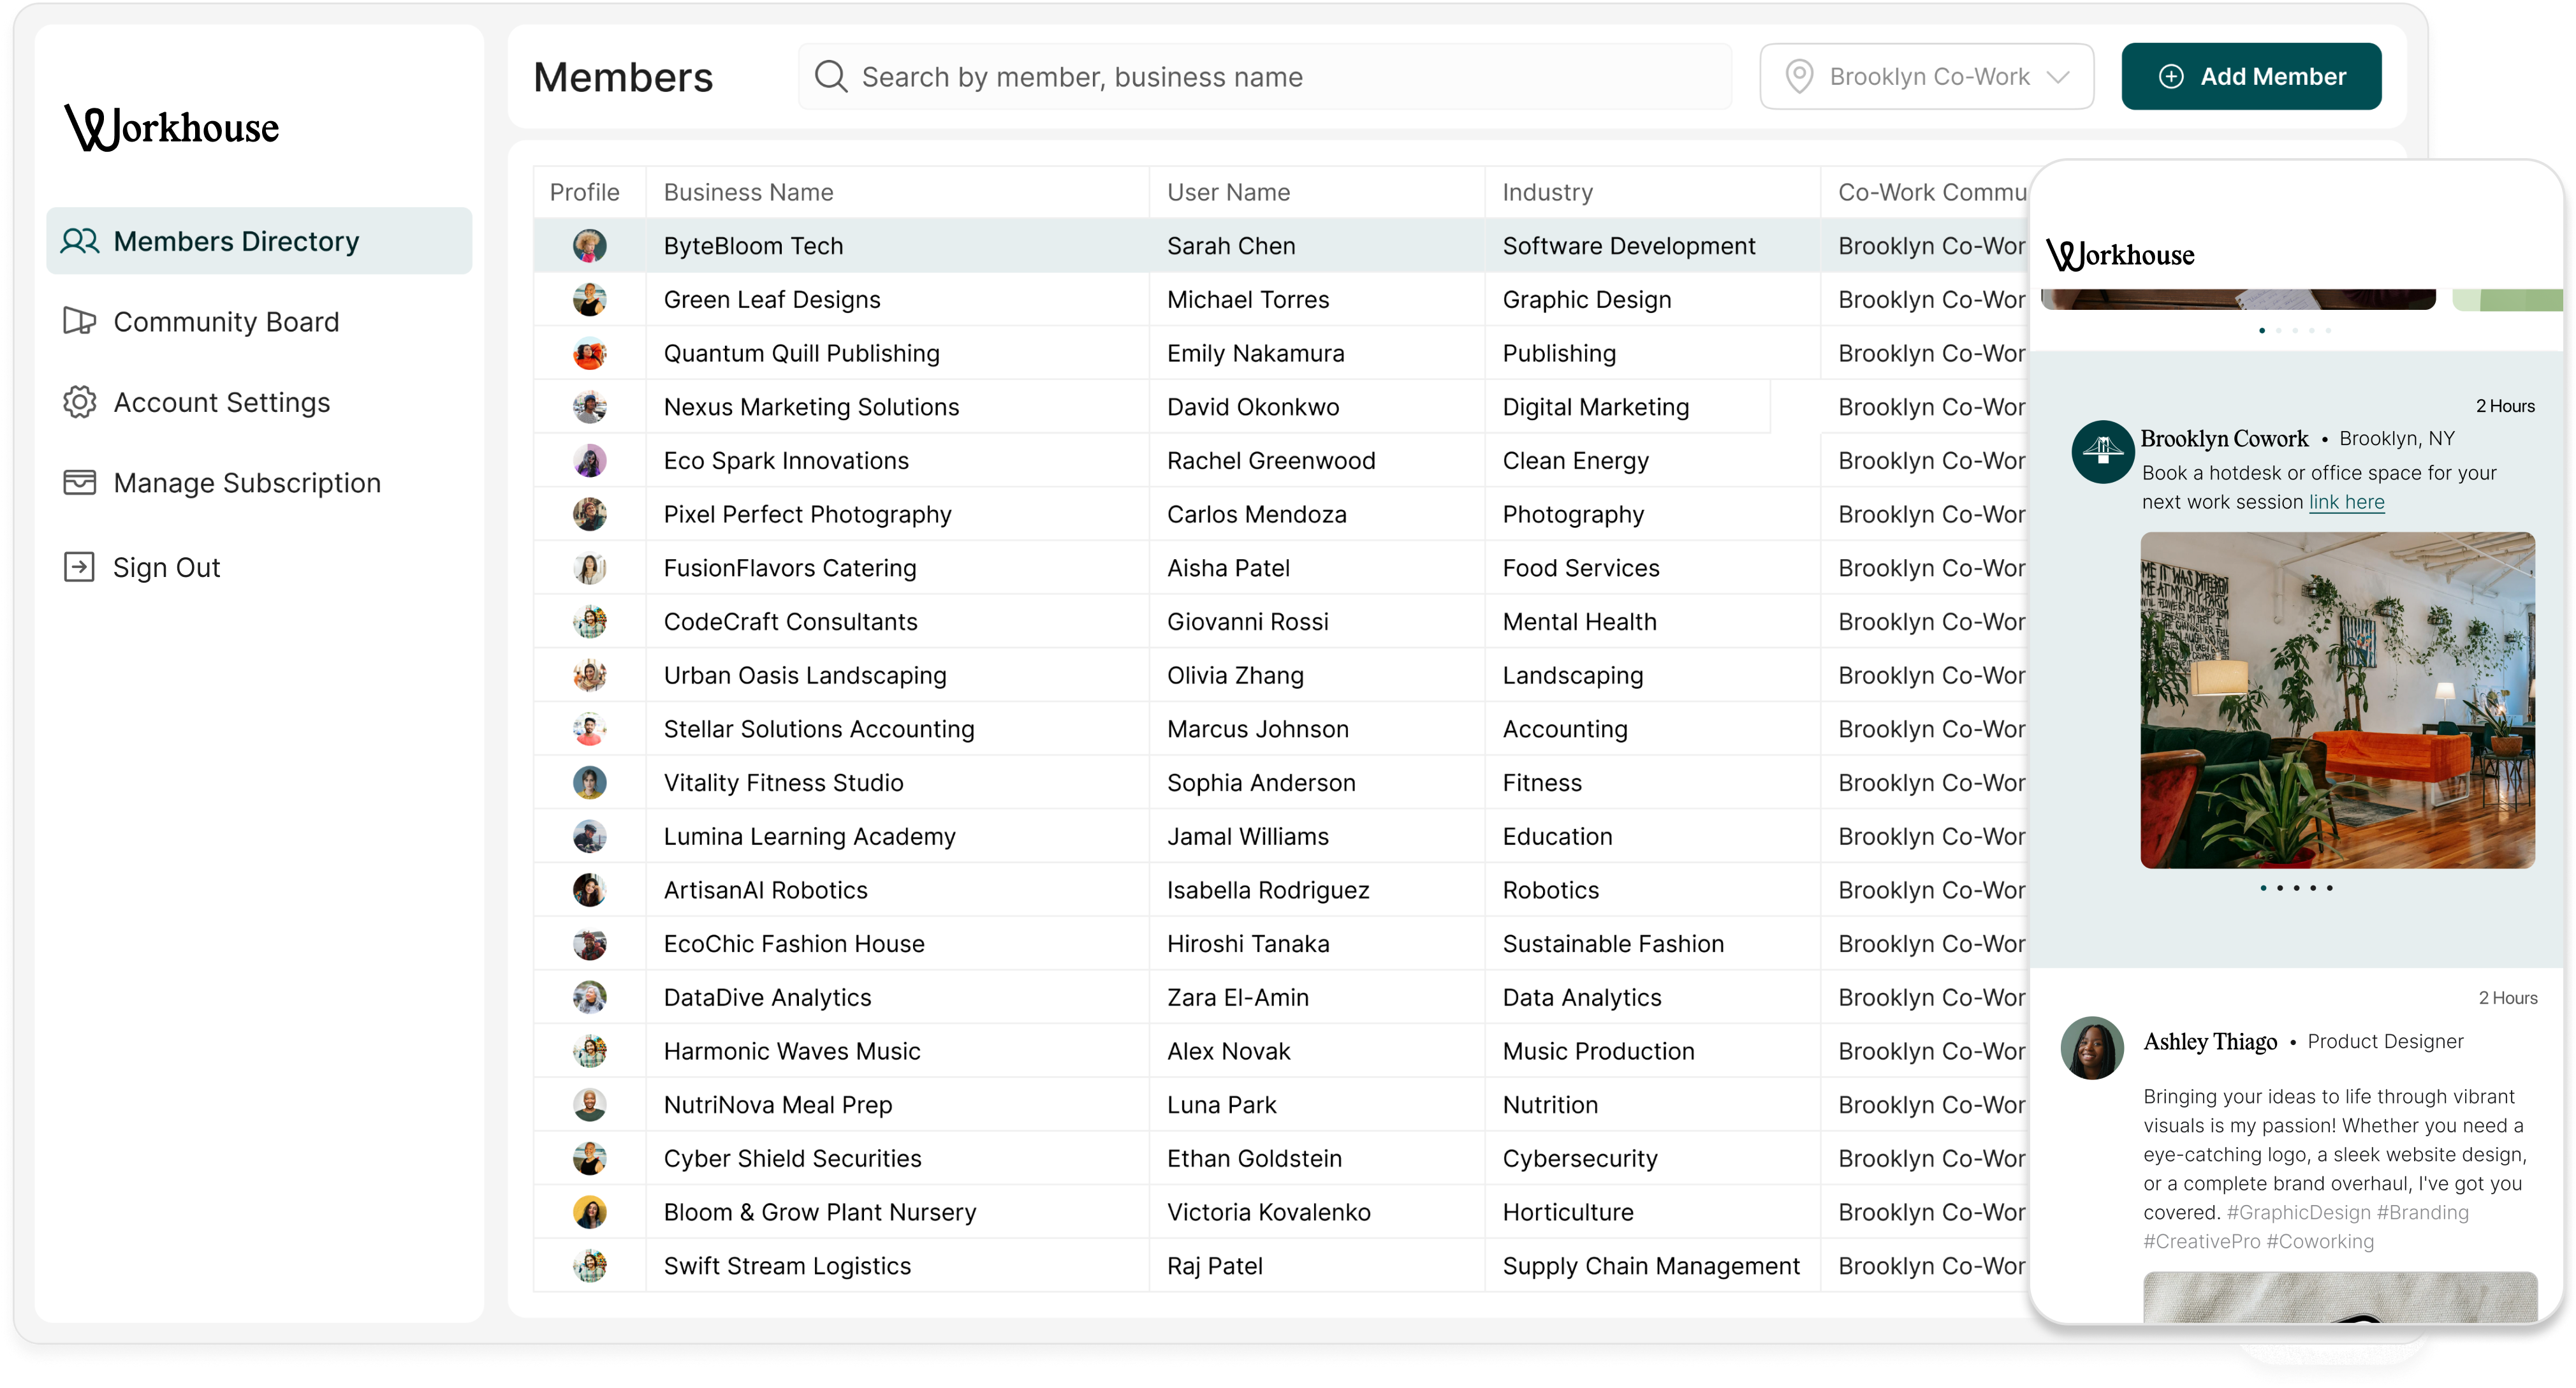Click David Okonkwo's profile avatar
Image resolution: width=2576 pixels, height=1388 pixels.
(x=590, y=407)
